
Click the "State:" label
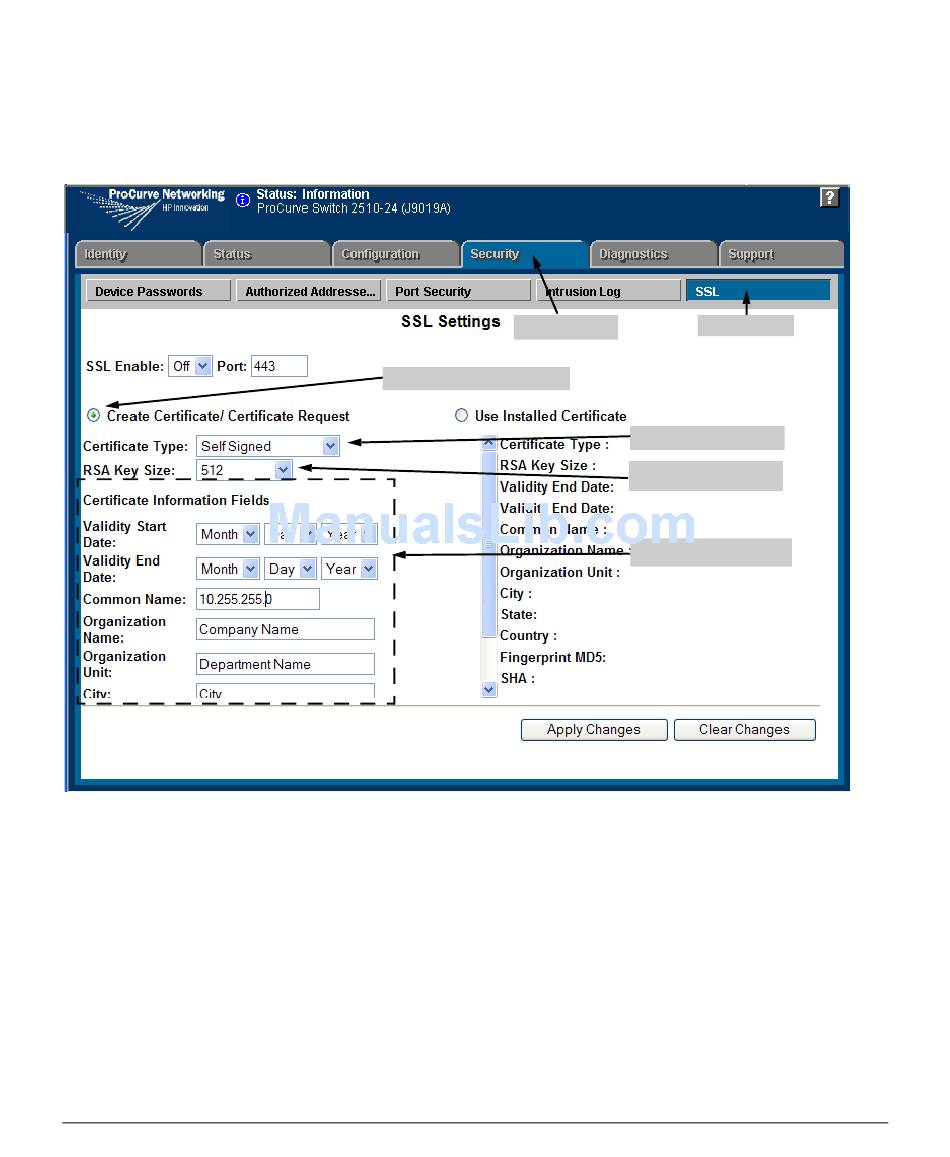click(518, 615)
